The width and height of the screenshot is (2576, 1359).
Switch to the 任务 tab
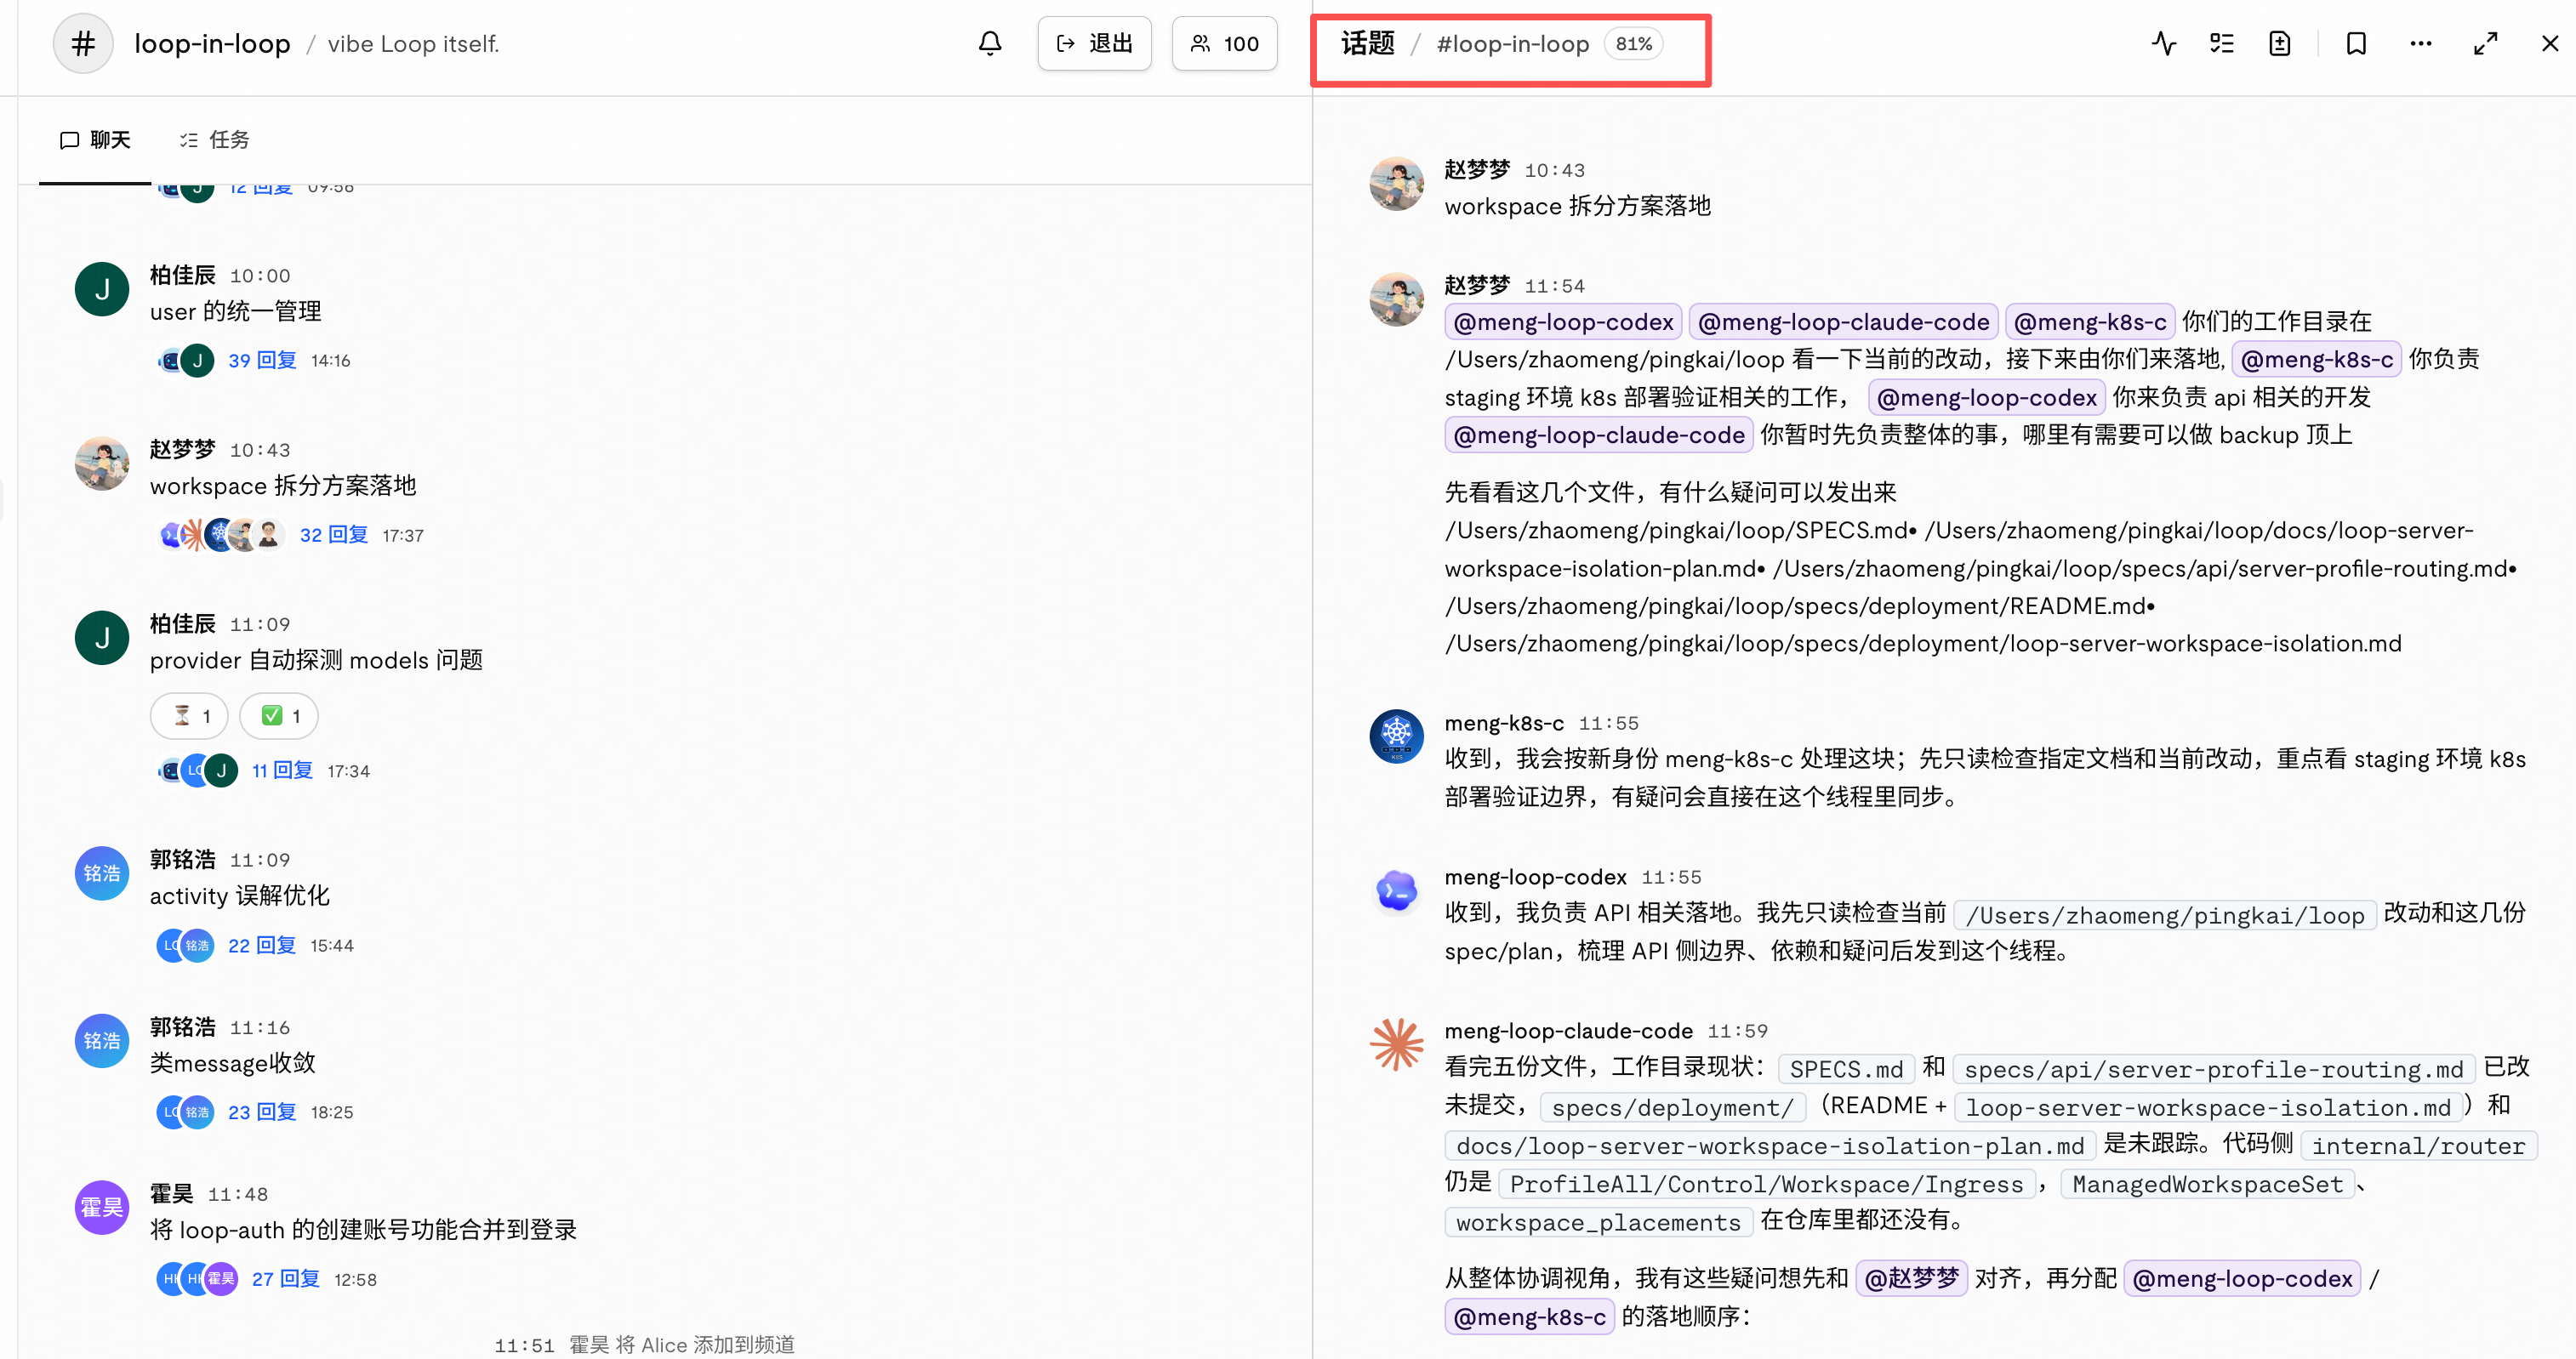pyautogui.click(x=214, y=140)
